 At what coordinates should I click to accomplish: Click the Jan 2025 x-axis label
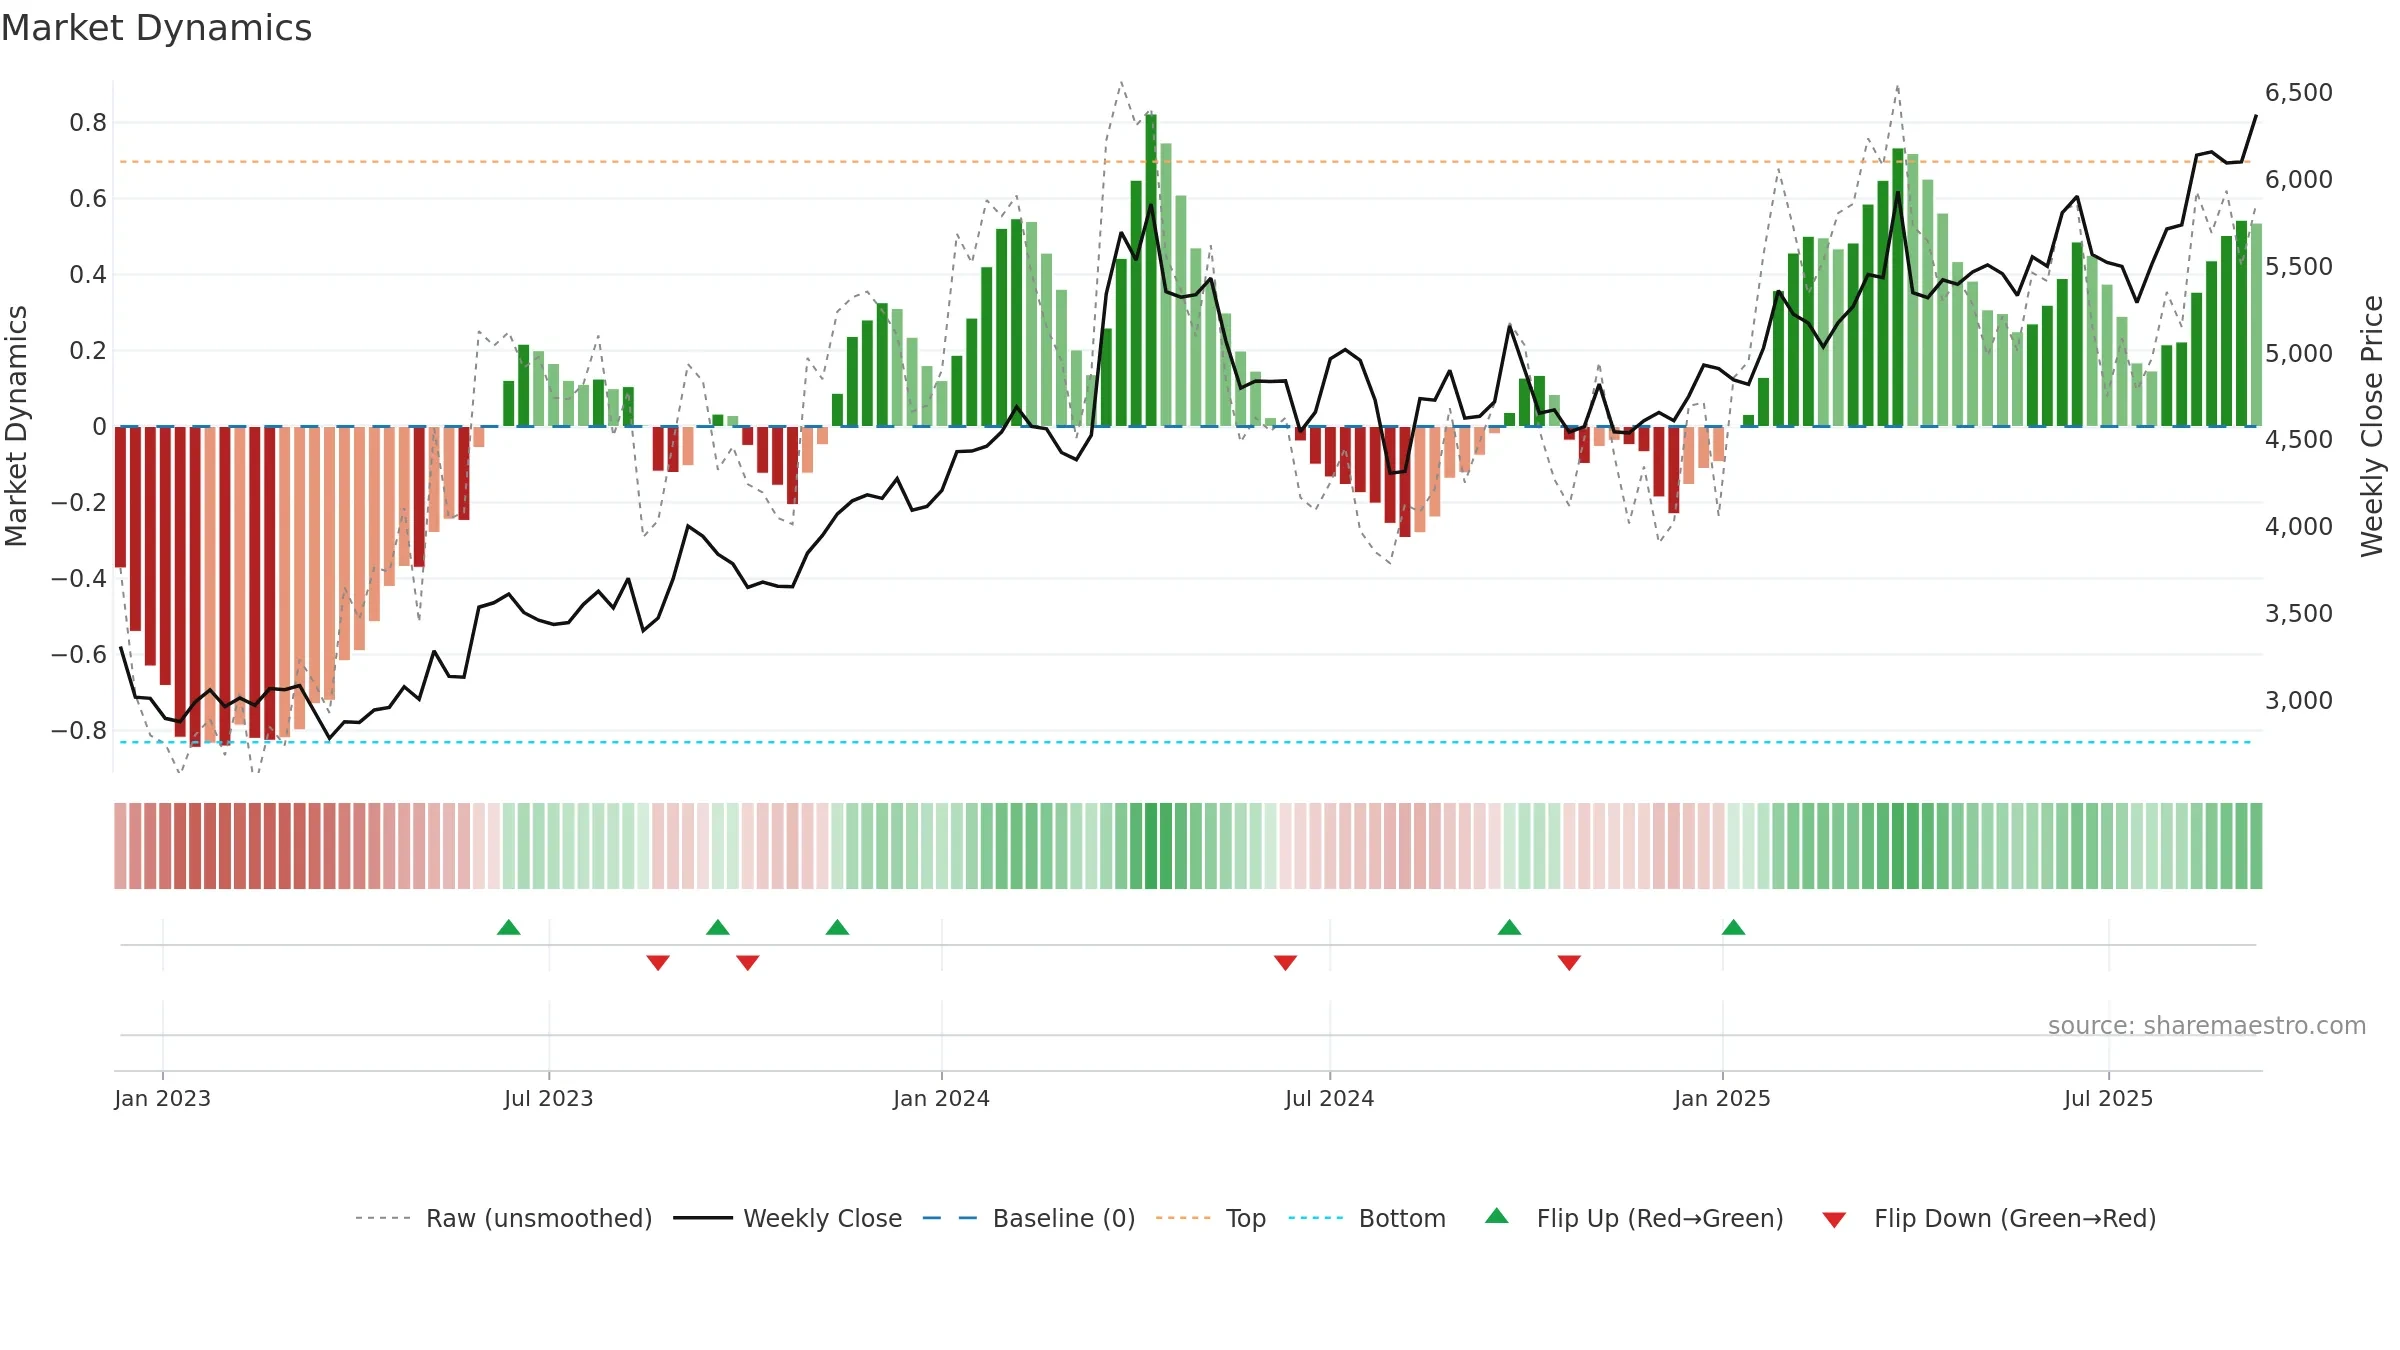pos(1722,1098)
